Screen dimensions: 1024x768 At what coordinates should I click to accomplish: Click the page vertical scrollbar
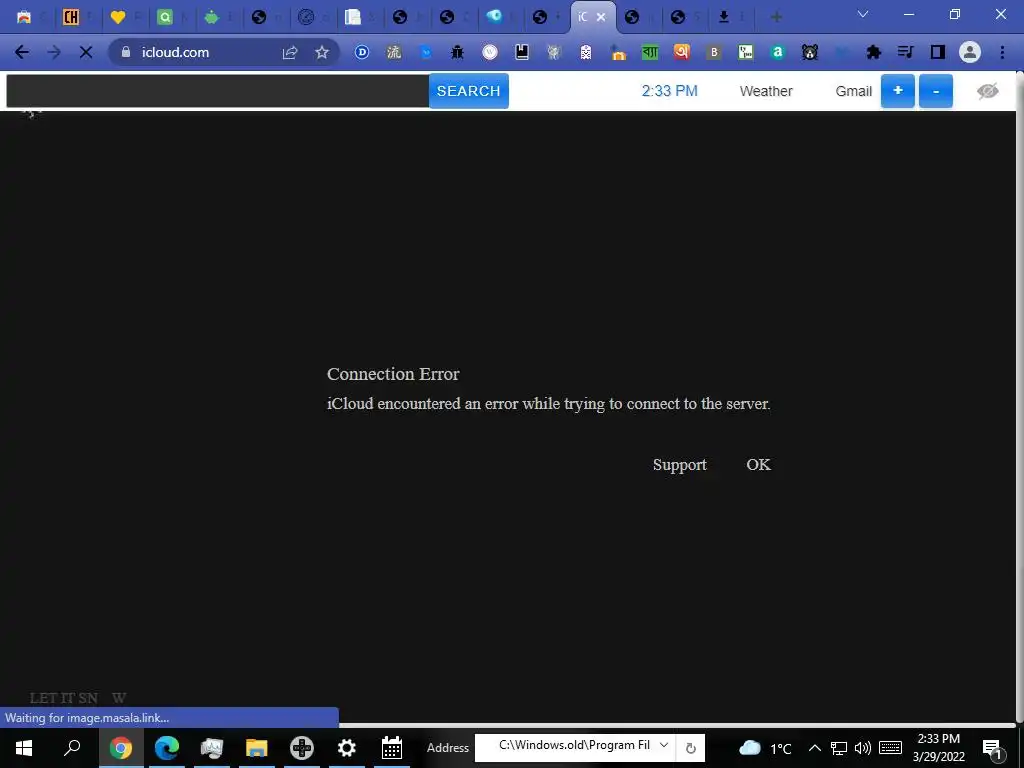[x=1020, y=398]
